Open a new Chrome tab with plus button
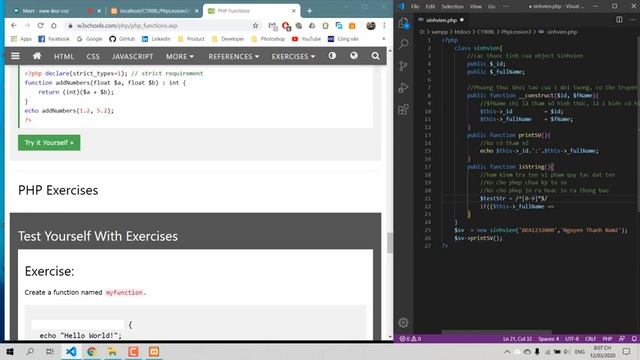This screenshot has width=640, height=360. (x=309, y=11)
